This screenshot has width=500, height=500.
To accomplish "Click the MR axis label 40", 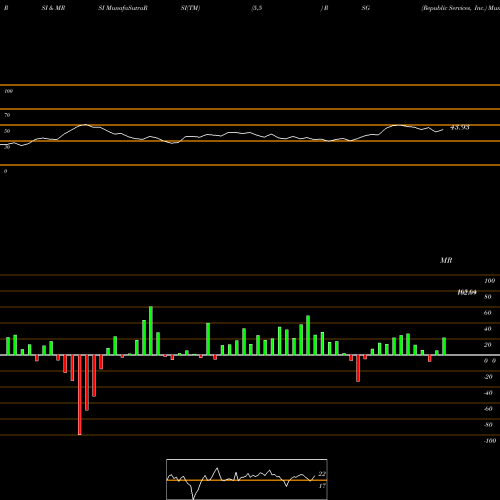I will [487, 329].
